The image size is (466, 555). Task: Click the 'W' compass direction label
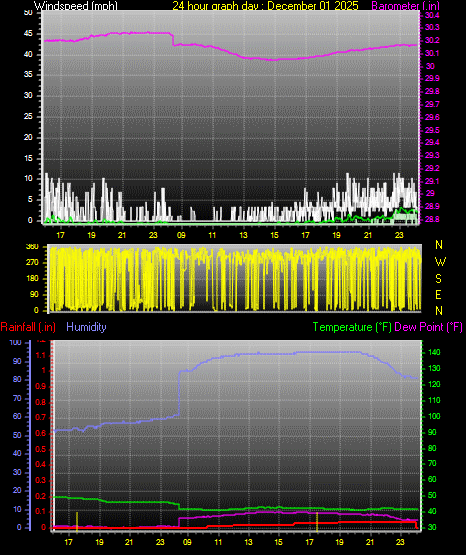tap(440, 262)
